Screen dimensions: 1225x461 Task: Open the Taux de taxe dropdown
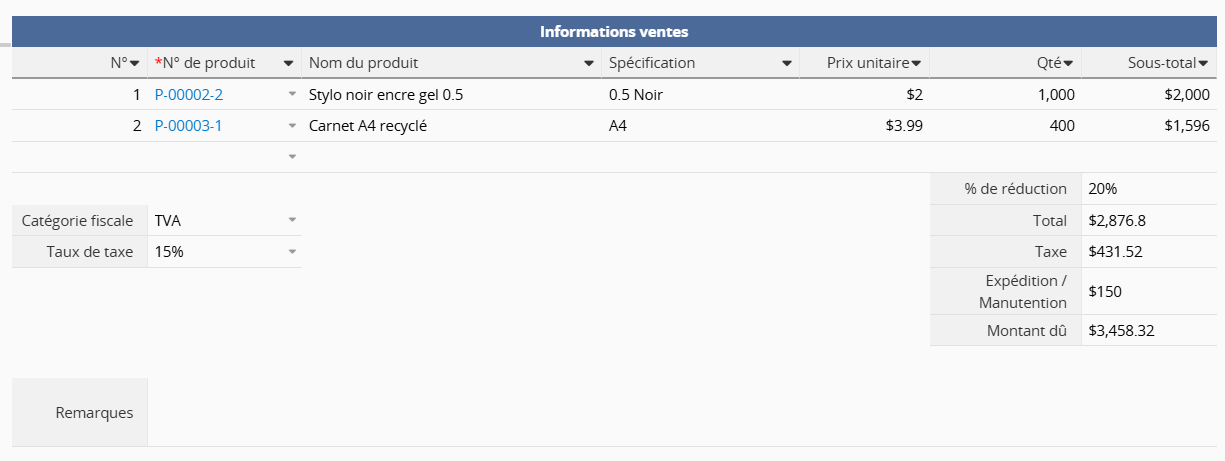point(292,252)
